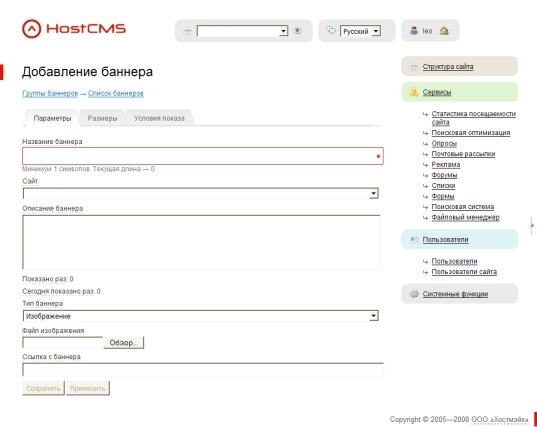
Task: Follow the Группы баннеров breadcrumb link
Action: [x=50, y=93]
